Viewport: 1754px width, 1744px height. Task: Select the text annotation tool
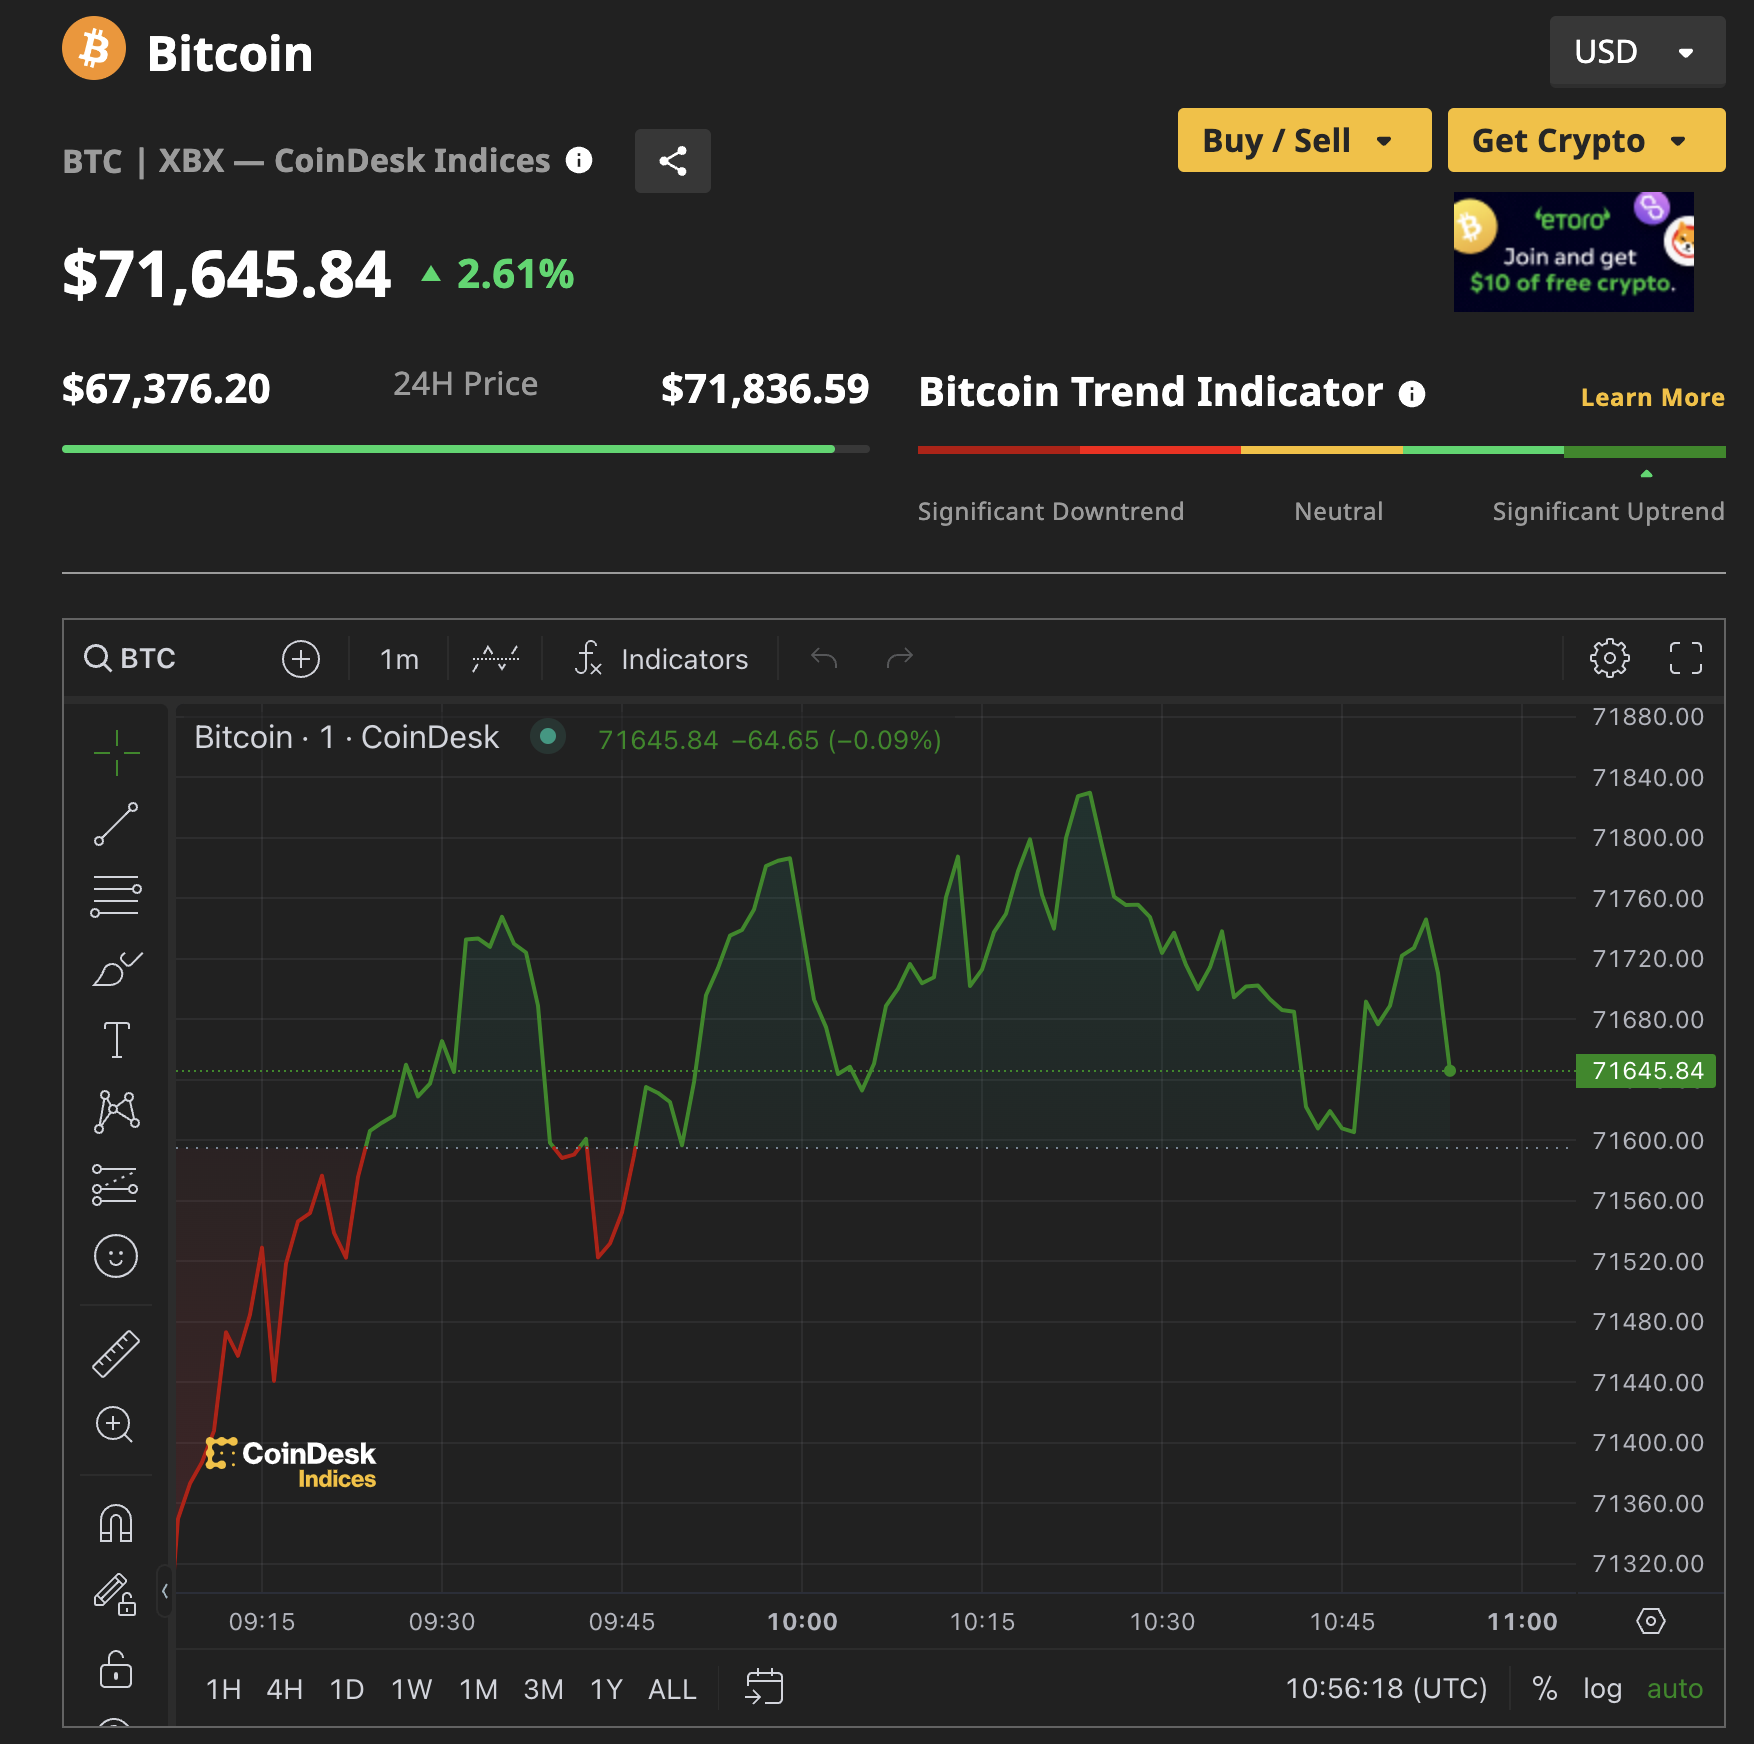[116, 1040]
